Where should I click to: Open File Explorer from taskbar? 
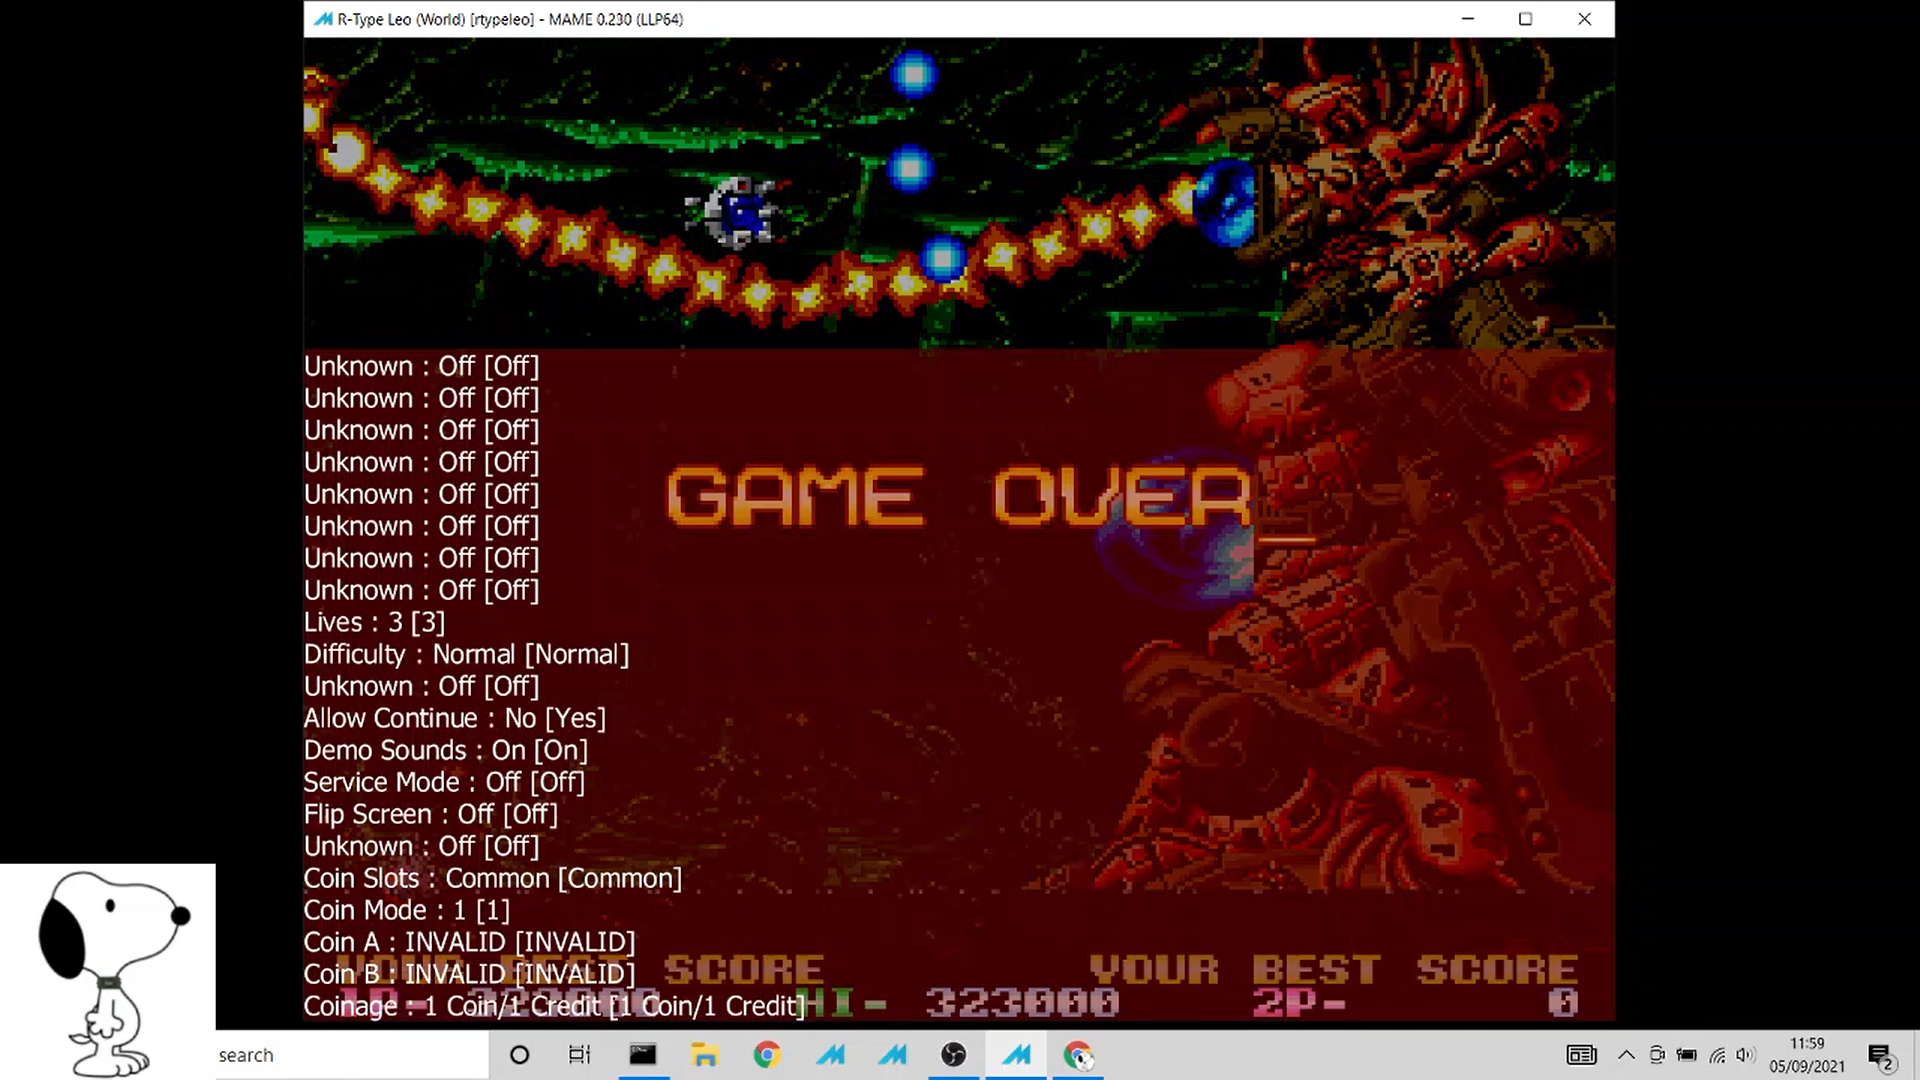[x=704, y=1055]
